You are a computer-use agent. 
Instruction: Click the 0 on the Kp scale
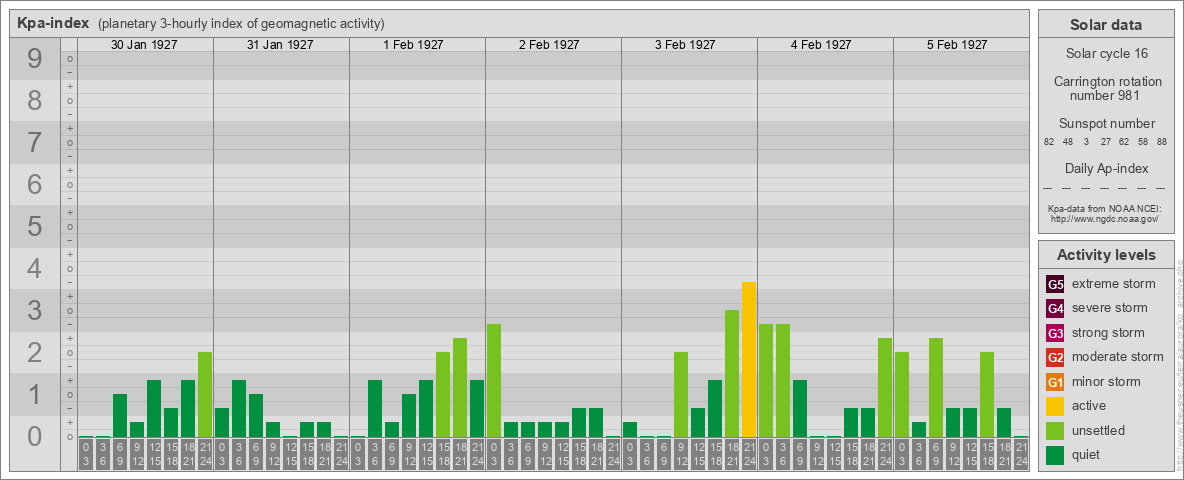(35, 436)
